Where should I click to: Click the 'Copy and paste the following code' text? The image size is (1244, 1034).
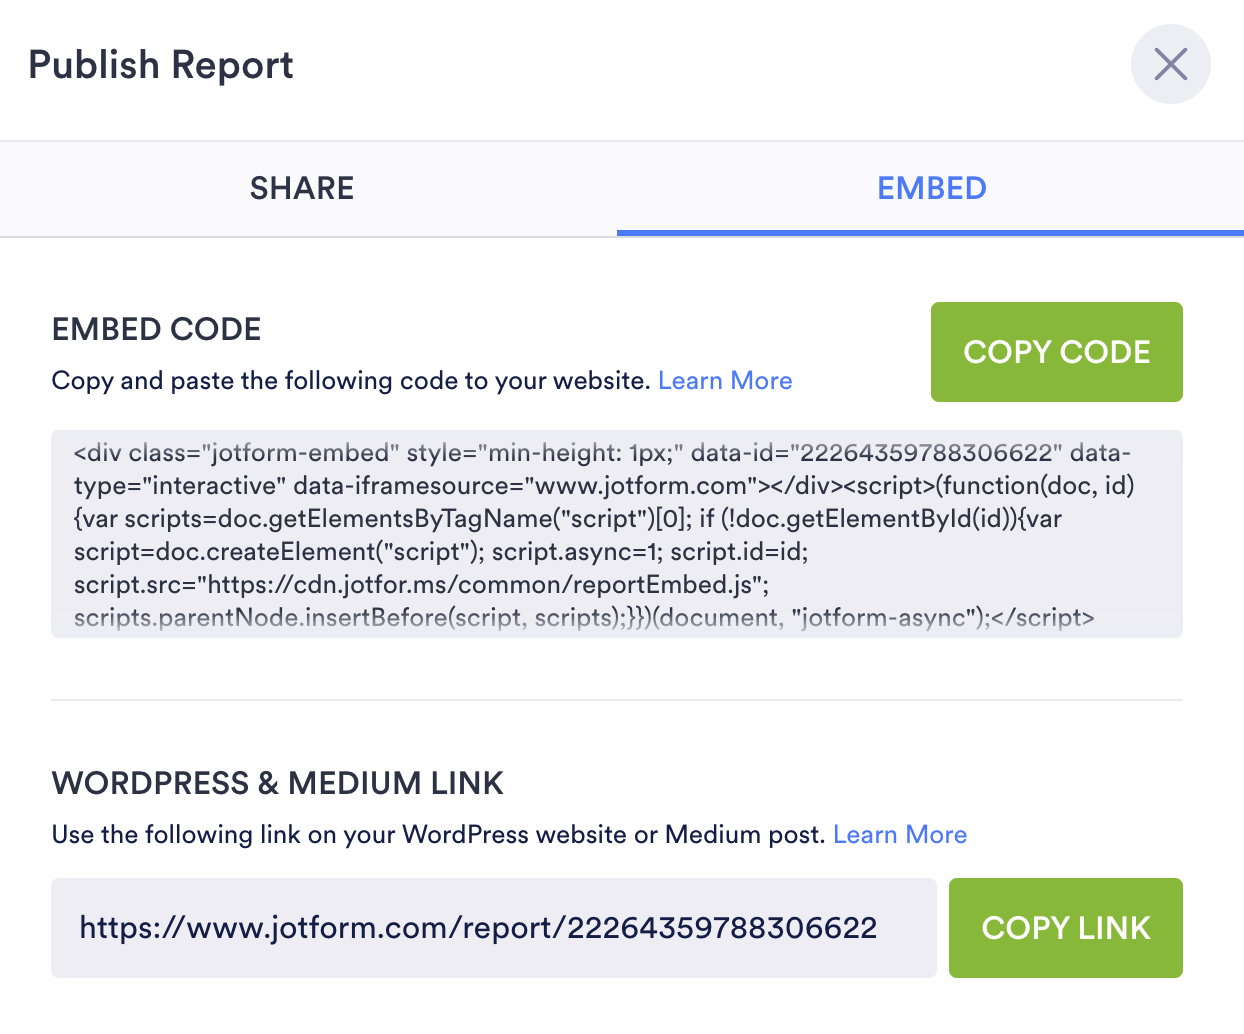(x=350, y=381)
